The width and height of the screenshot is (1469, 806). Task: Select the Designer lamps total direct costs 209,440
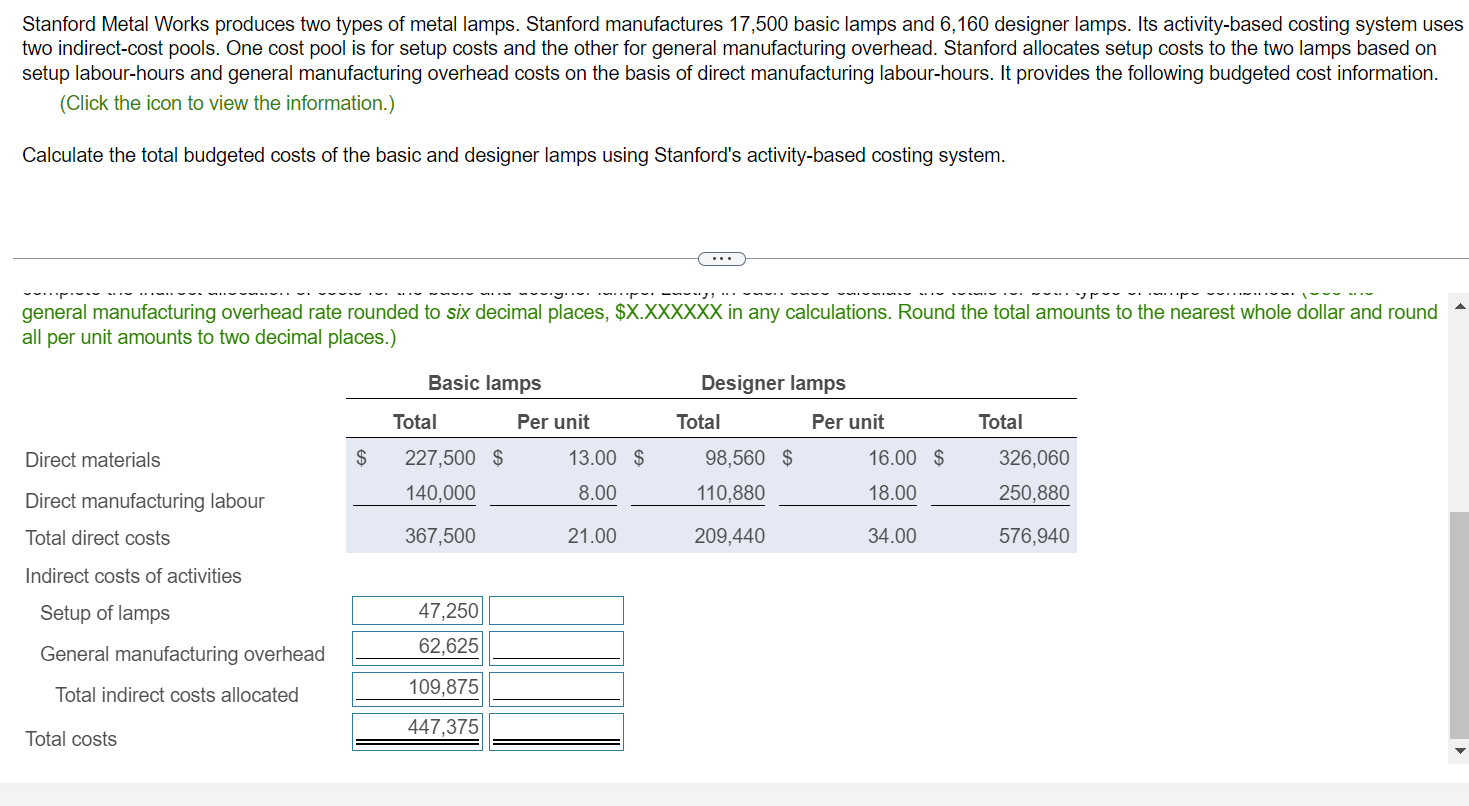(730, 536)
